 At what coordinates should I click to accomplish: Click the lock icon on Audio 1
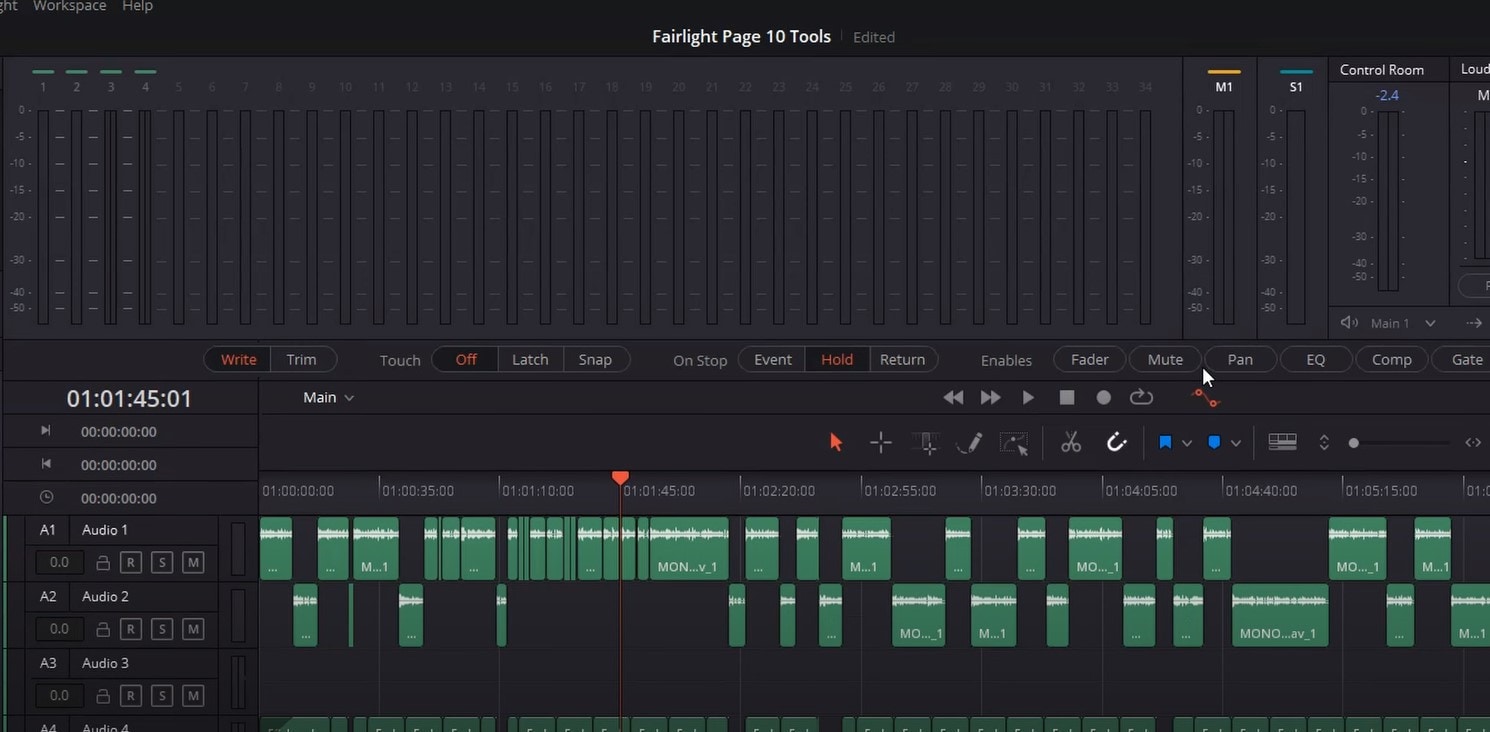(102, 563)
